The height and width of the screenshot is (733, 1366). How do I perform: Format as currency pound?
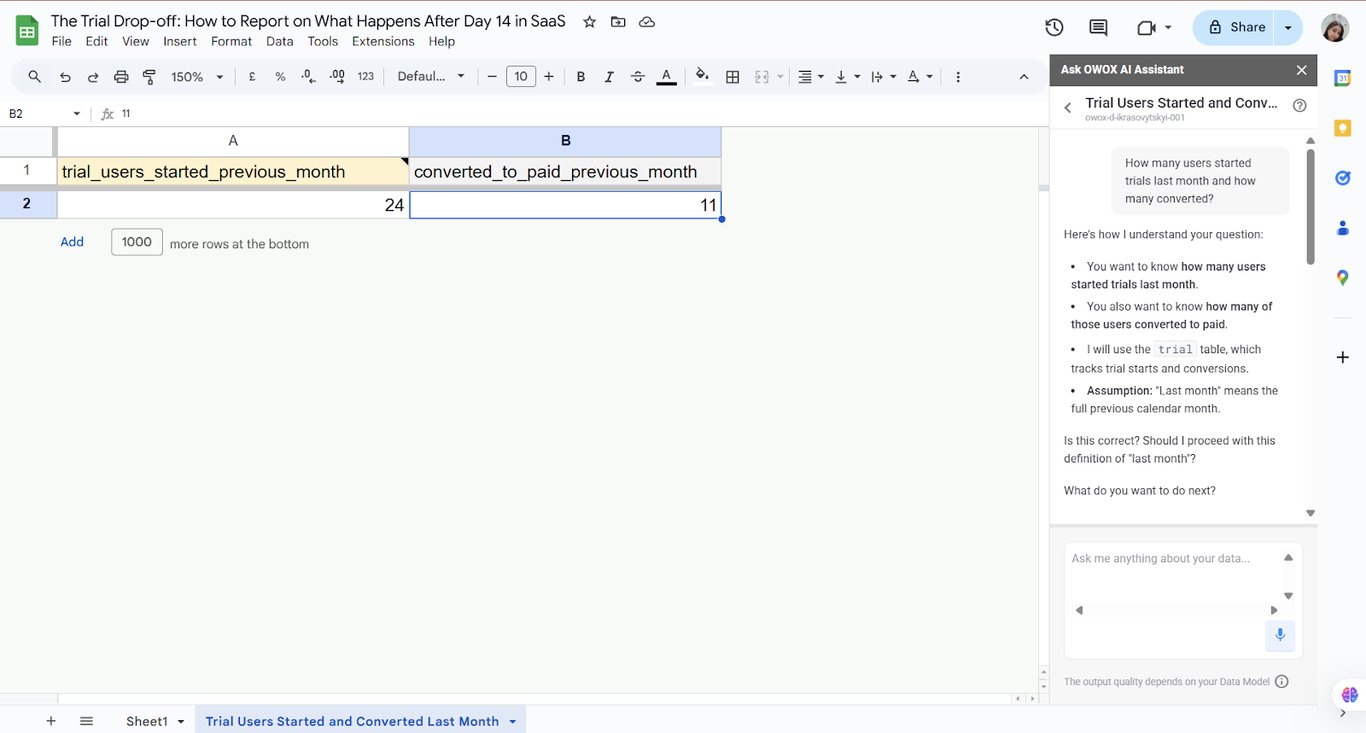252,76
